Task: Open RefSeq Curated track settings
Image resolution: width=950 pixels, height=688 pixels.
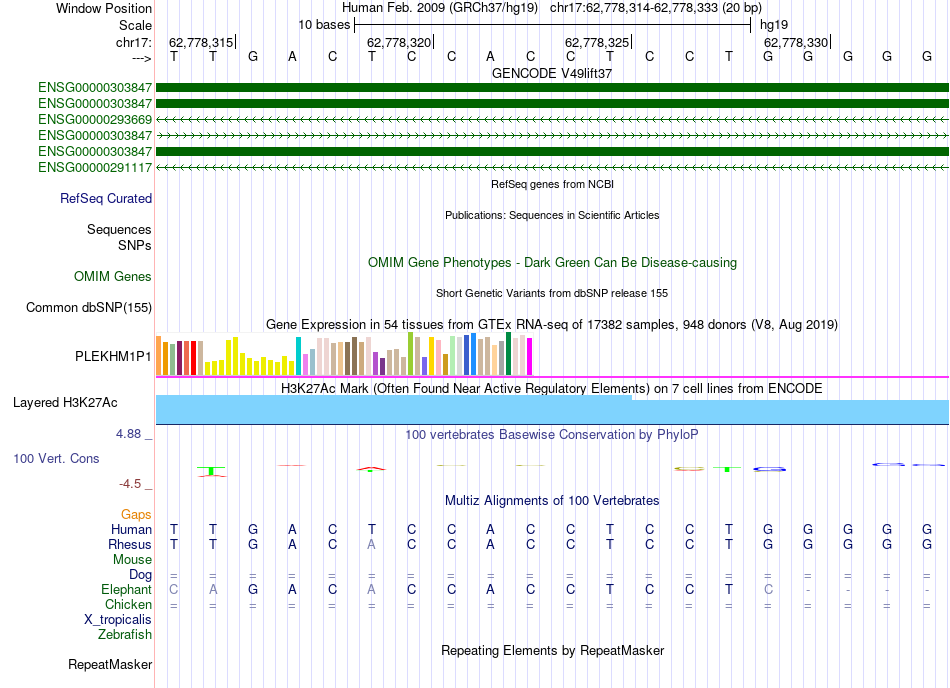Action: (105, 199)
